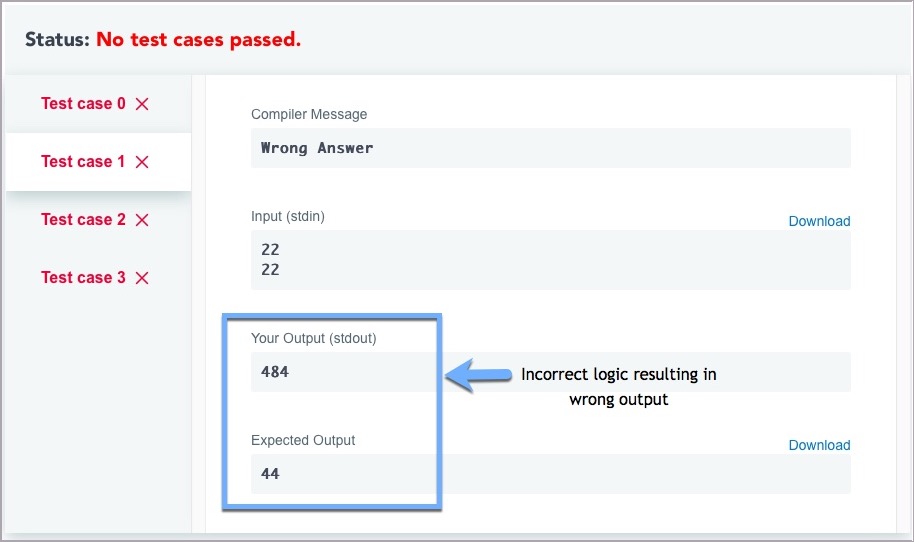Click the Compiler Message label
Image resolution: width=914 pixels, height=542 pixels.
point(309,114)
